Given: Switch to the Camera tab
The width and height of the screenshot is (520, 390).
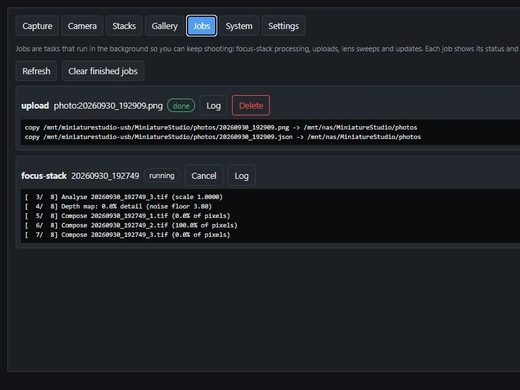Looking at the screenshot, I should coord(82,26).
